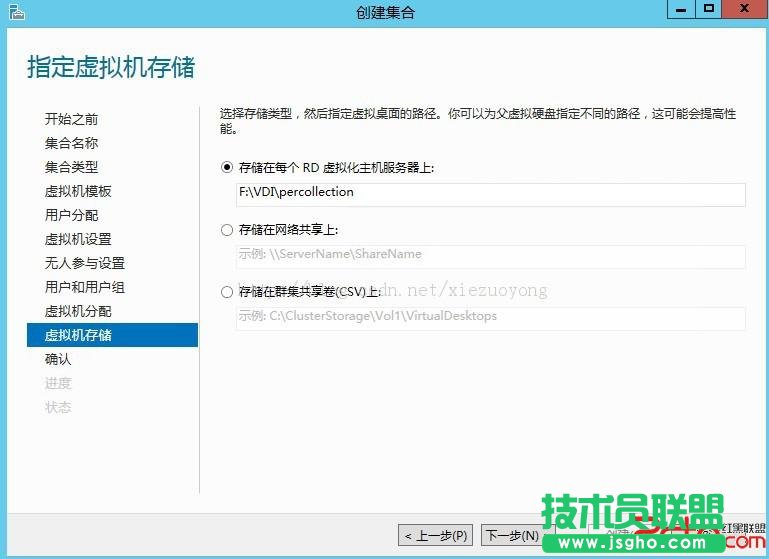The height and width of the screenshot is (559, 769).
Task: Go to 集合类型 step
Action: tap(71, 167)
